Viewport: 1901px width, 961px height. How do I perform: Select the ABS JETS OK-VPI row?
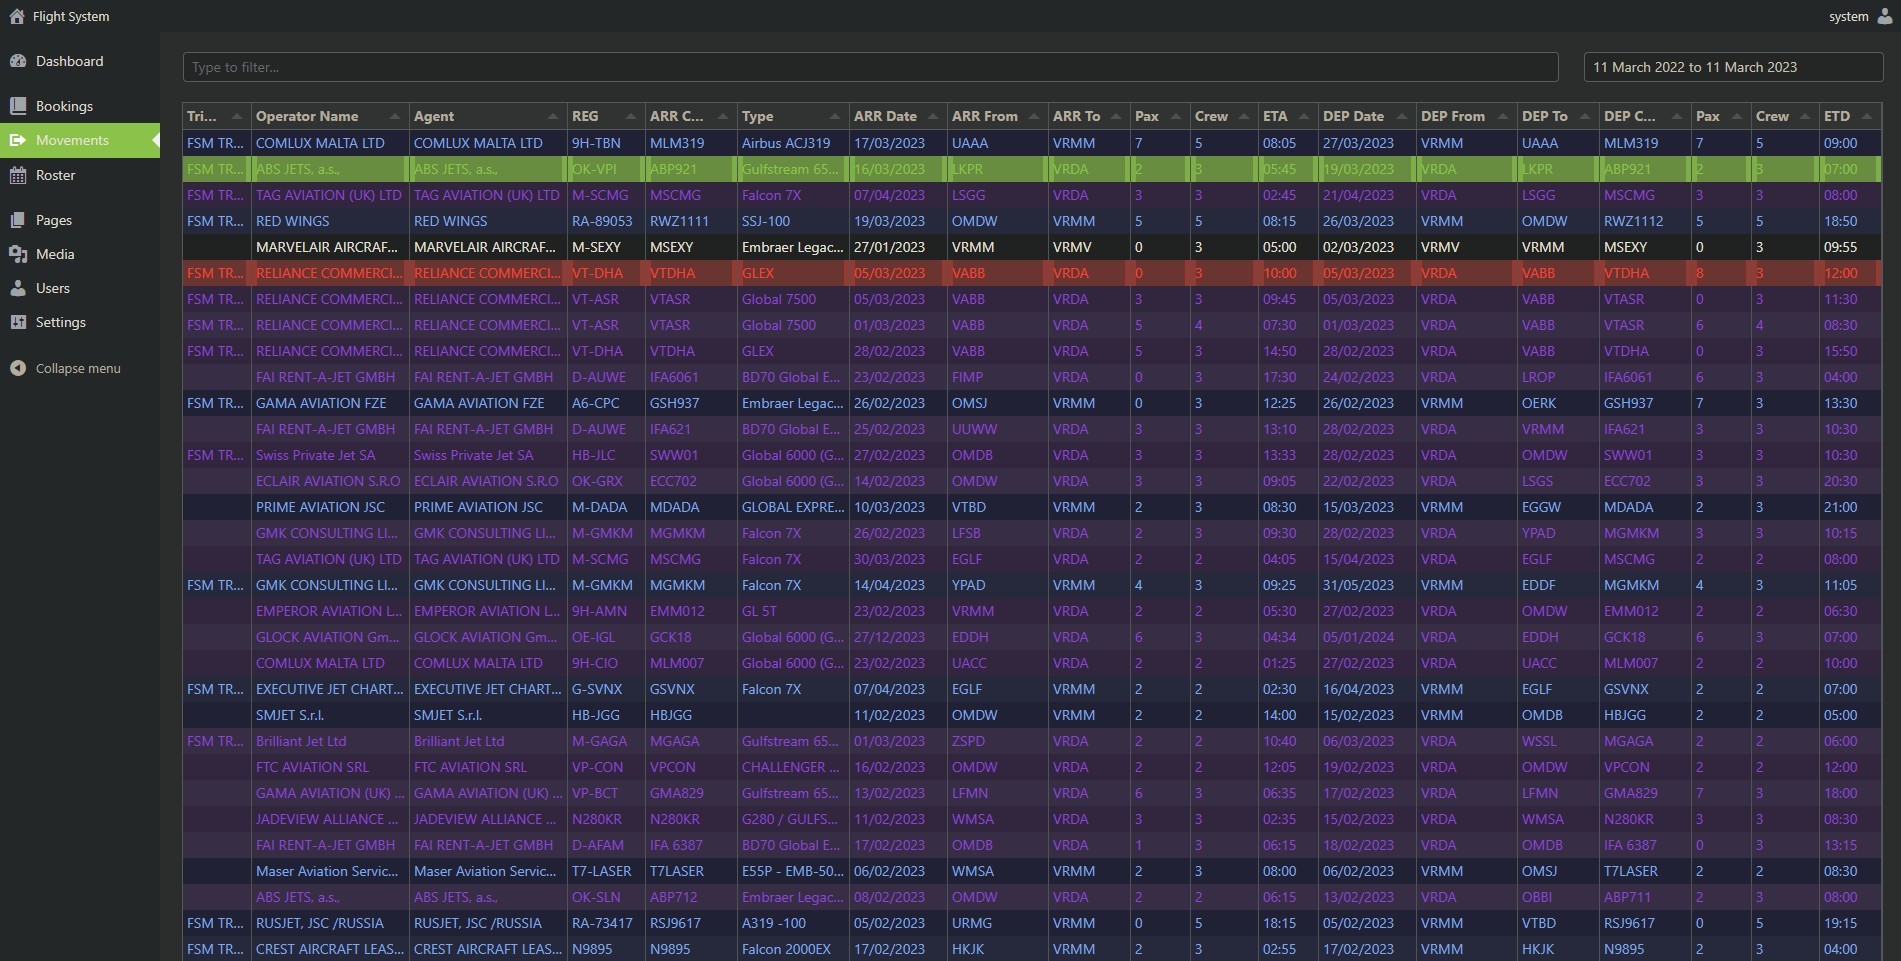(x=1032, y=169)
